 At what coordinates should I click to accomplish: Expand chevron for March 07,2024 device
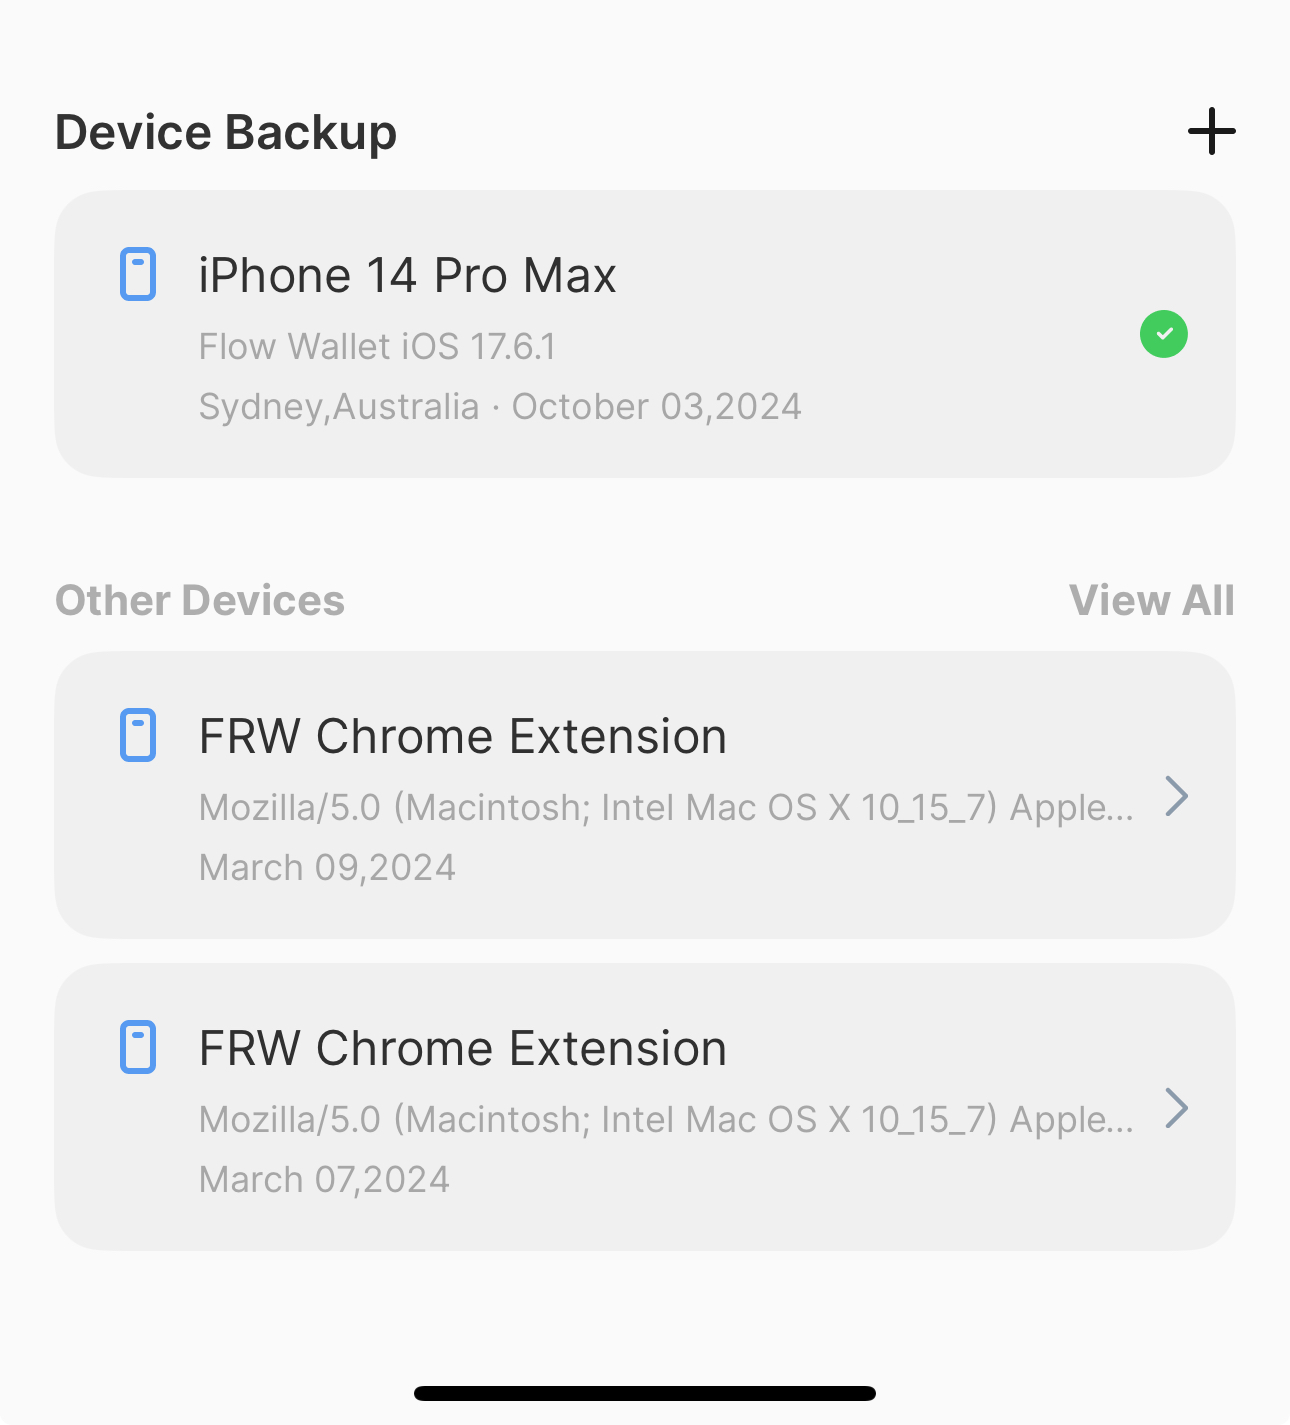click(x=1177, y=1108)
